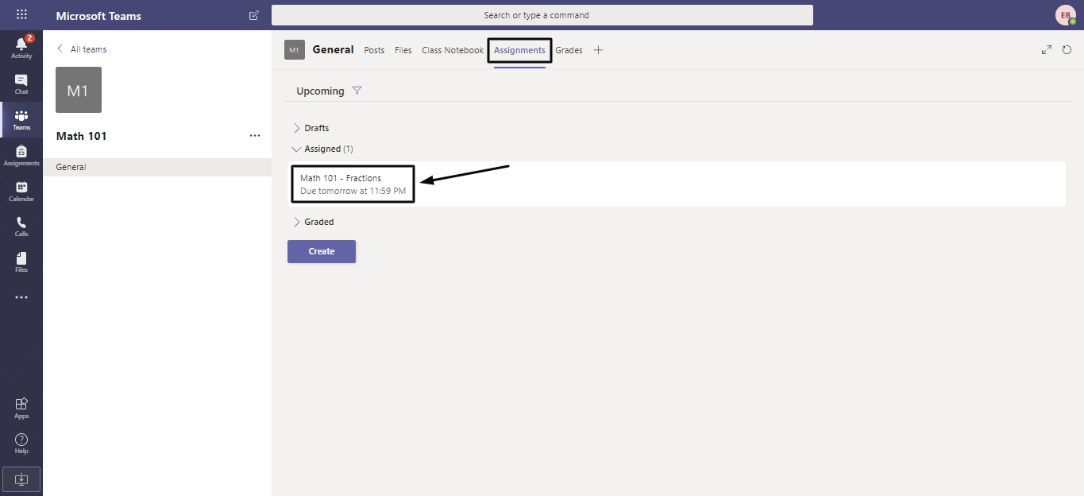
Task: Open the Activity feed bell icon
Action: point(21,48)
